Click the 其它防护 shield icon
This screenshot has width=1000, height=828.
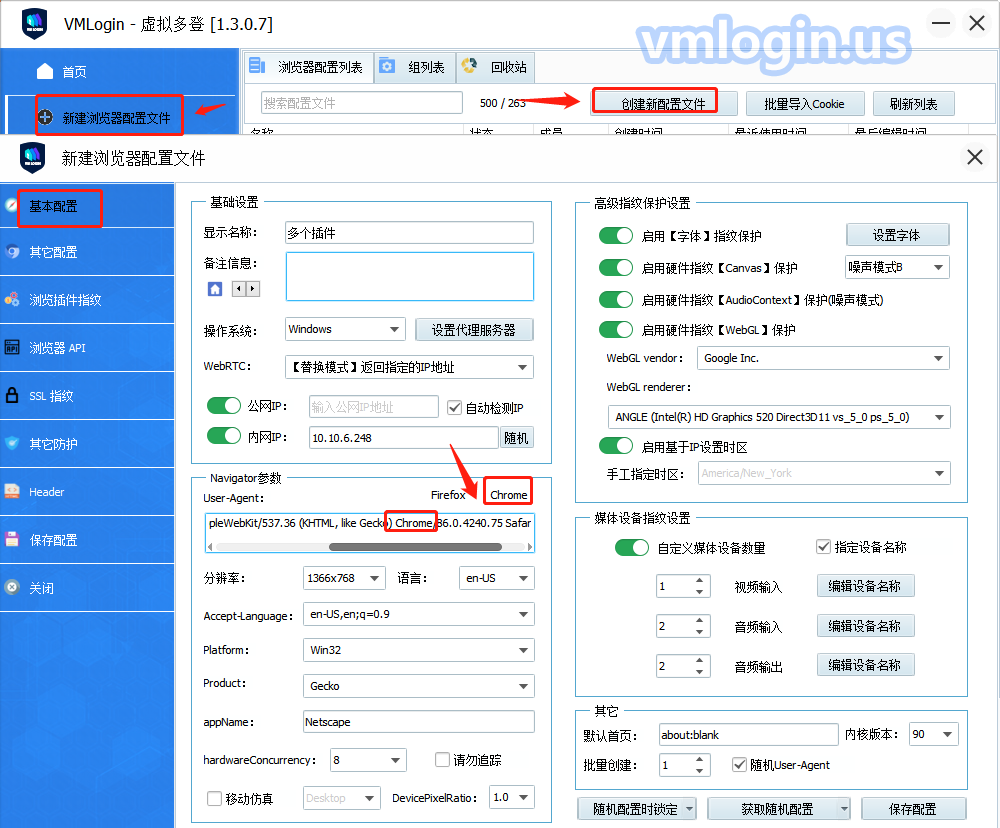(12, 443)
